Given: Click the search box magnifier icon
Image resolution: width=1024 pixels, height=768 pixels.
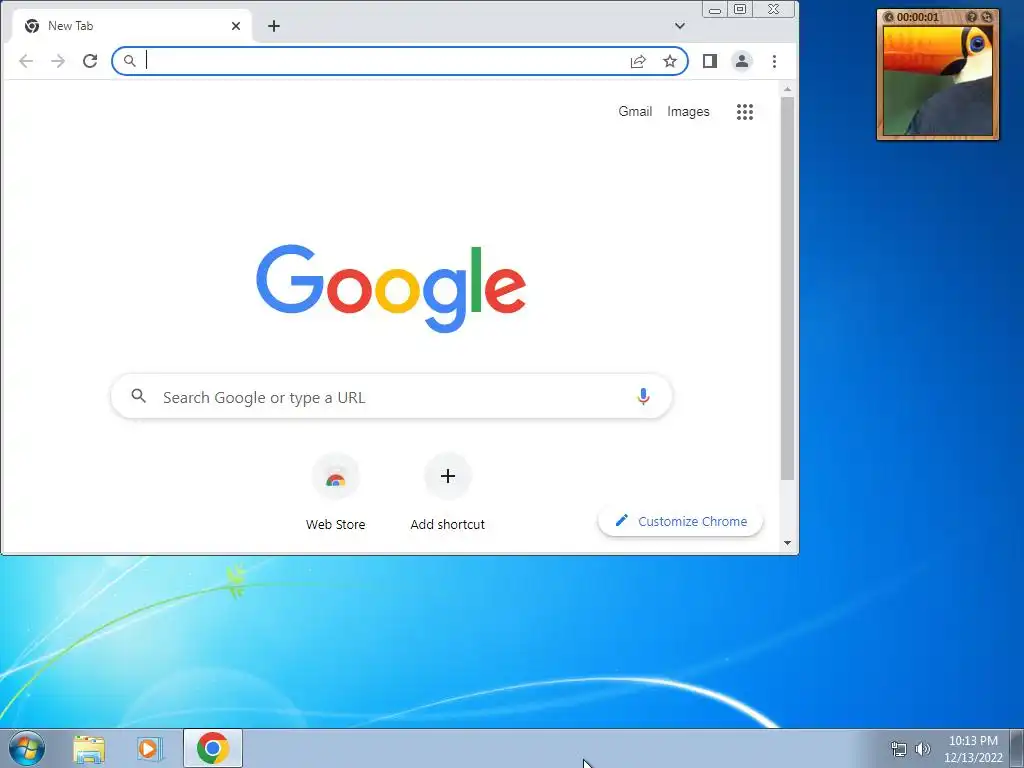Looking at the screenshot, I should [x=138, y=396].
